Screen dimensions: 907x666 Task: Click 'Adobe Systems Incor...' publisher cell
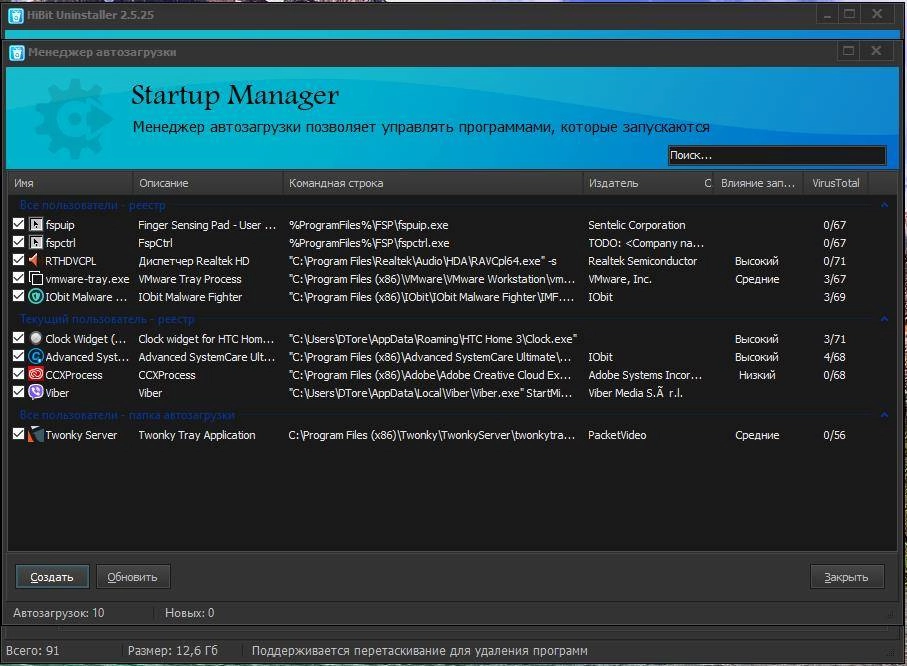pos(645,375)
